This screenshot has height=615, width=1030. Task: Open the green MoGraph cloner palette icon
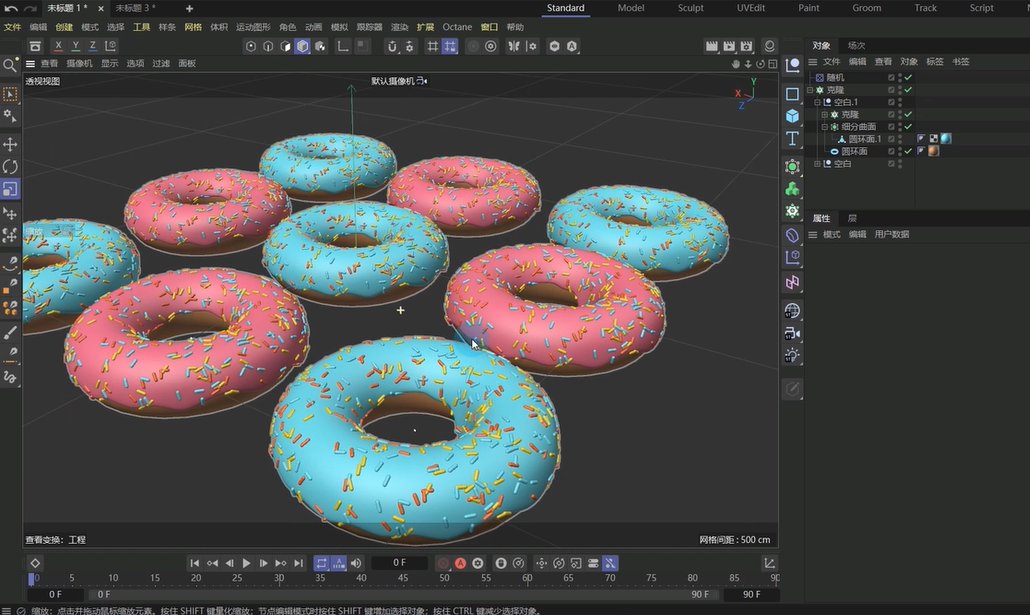click(x=792, y=189)
